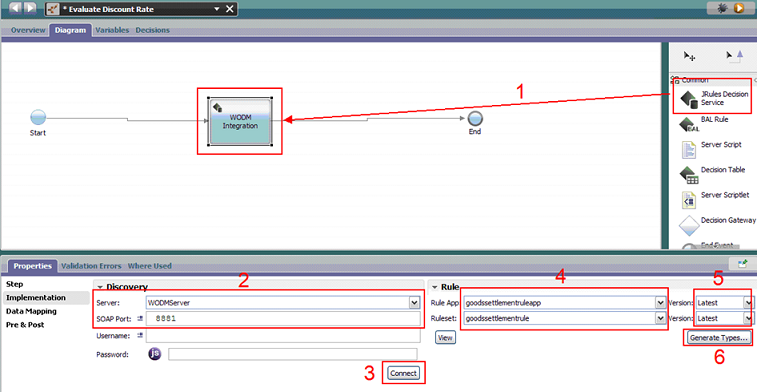Pick JRules Decision Service from the palette
This screenshot has width=757, height=392.
(x=714, y=98)
